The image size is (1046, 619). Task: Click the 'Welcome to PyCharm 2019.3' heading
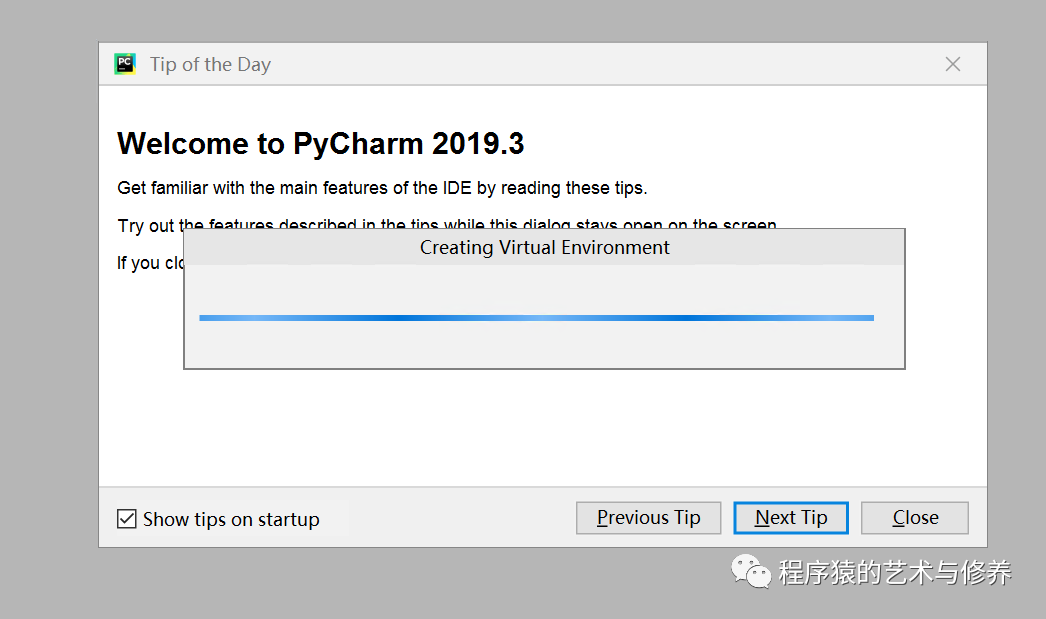coord(321,143)
